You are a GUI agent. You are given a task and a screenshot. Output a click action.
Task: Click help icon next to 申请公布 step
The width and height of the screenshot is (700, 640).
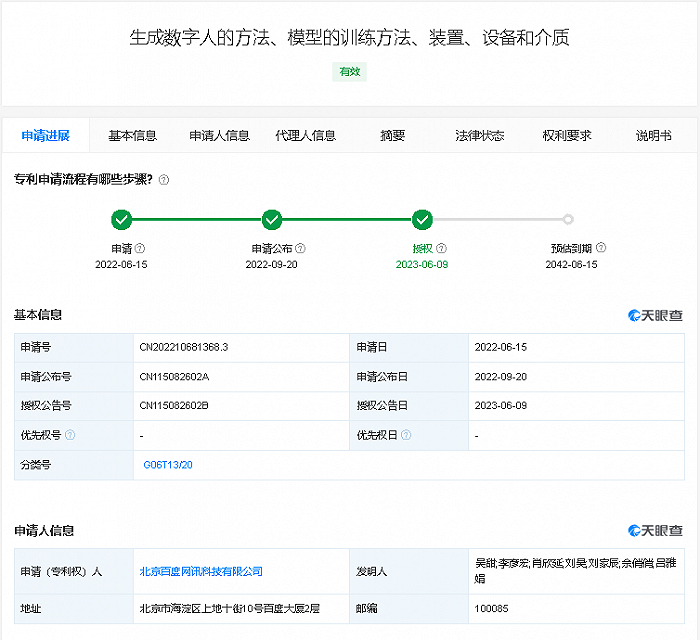pyautogui.click(x=300, y=248)
